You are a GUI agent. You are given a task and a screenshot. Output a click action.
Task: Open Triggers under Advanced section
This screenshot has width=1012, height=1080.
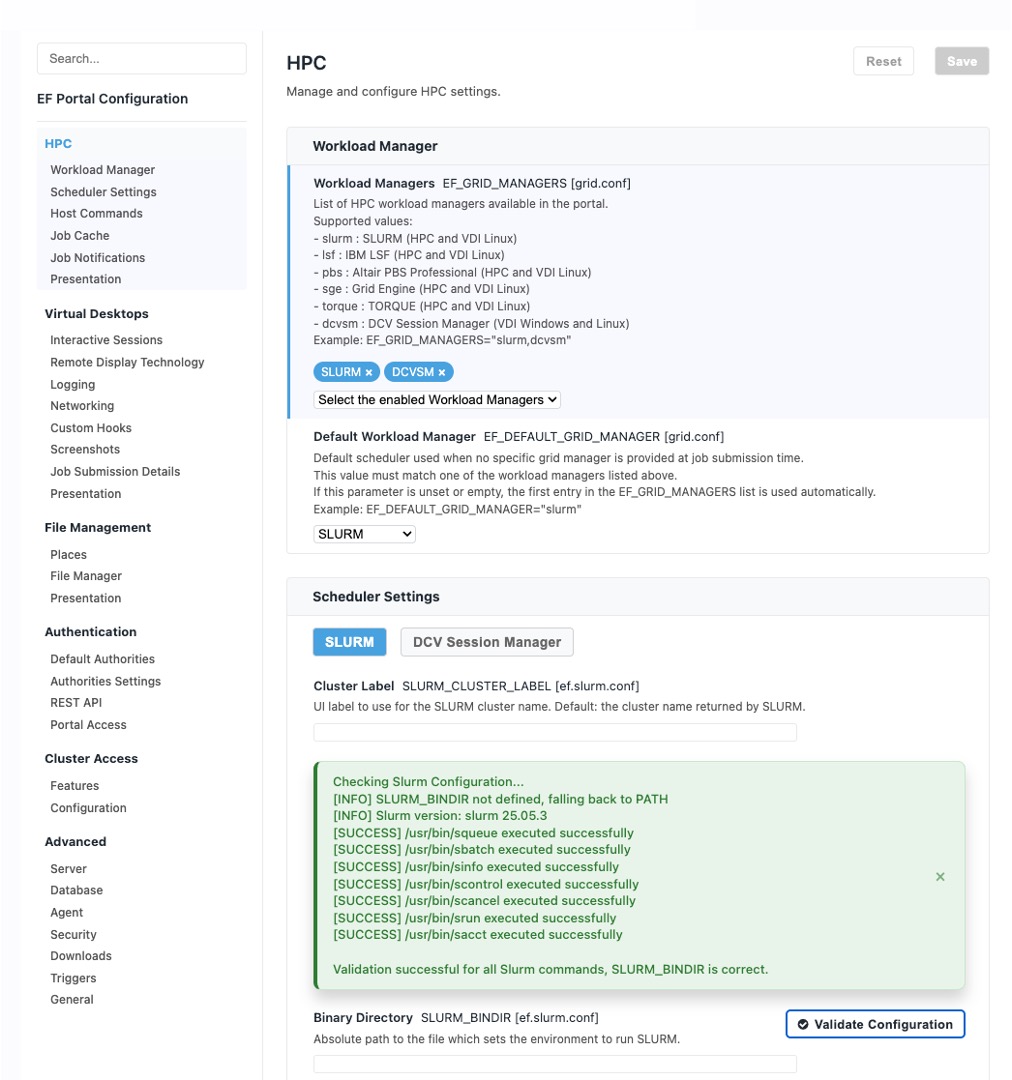(73, 978)
